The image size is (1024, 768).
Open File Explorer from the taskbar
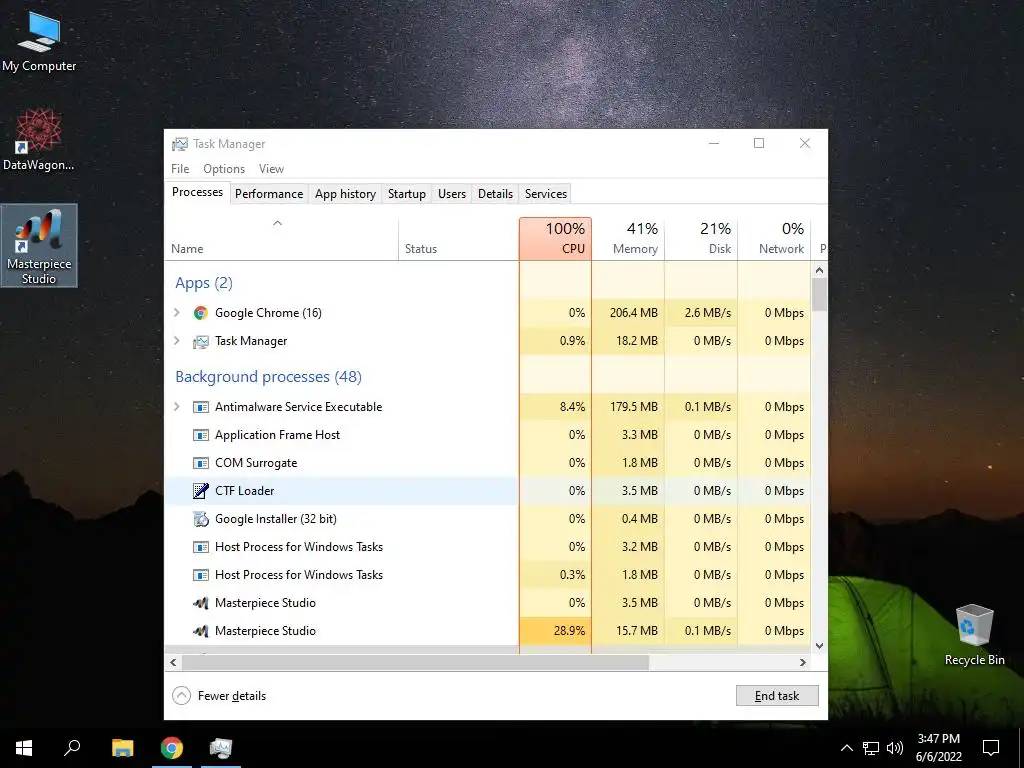coord(122,748)
